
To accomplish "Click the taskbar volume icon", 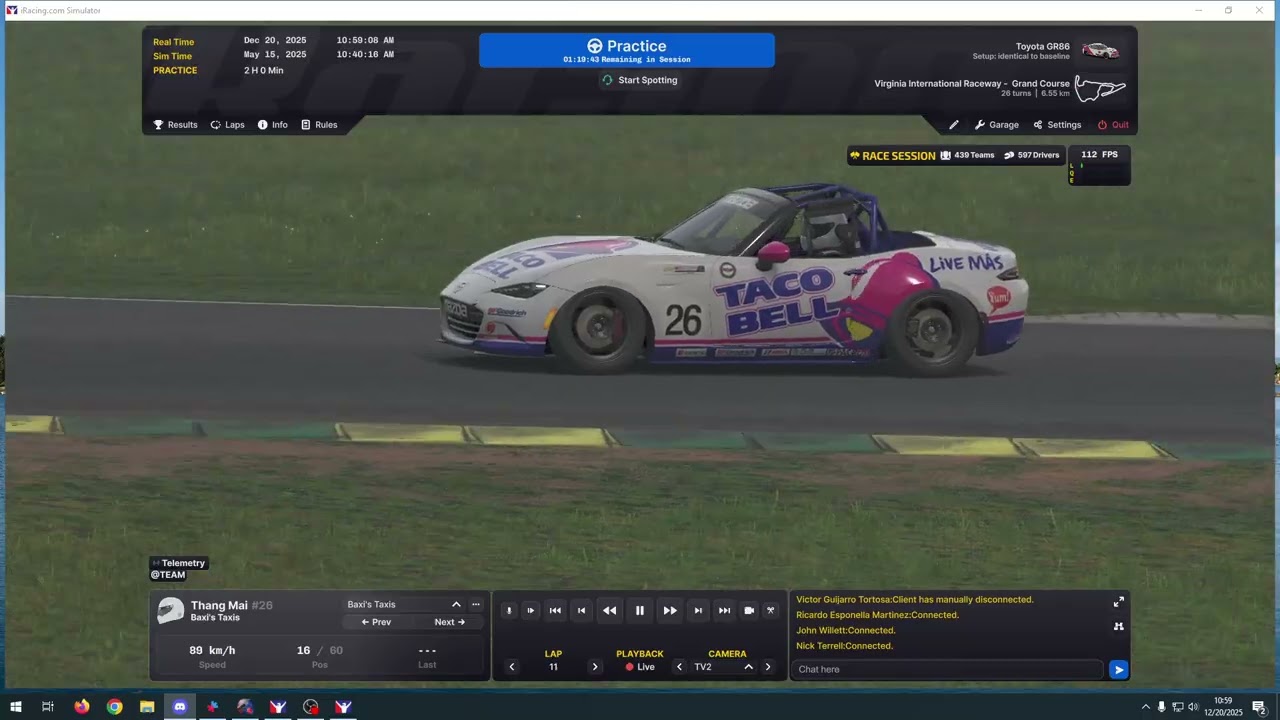I will tap(1193, 707).
